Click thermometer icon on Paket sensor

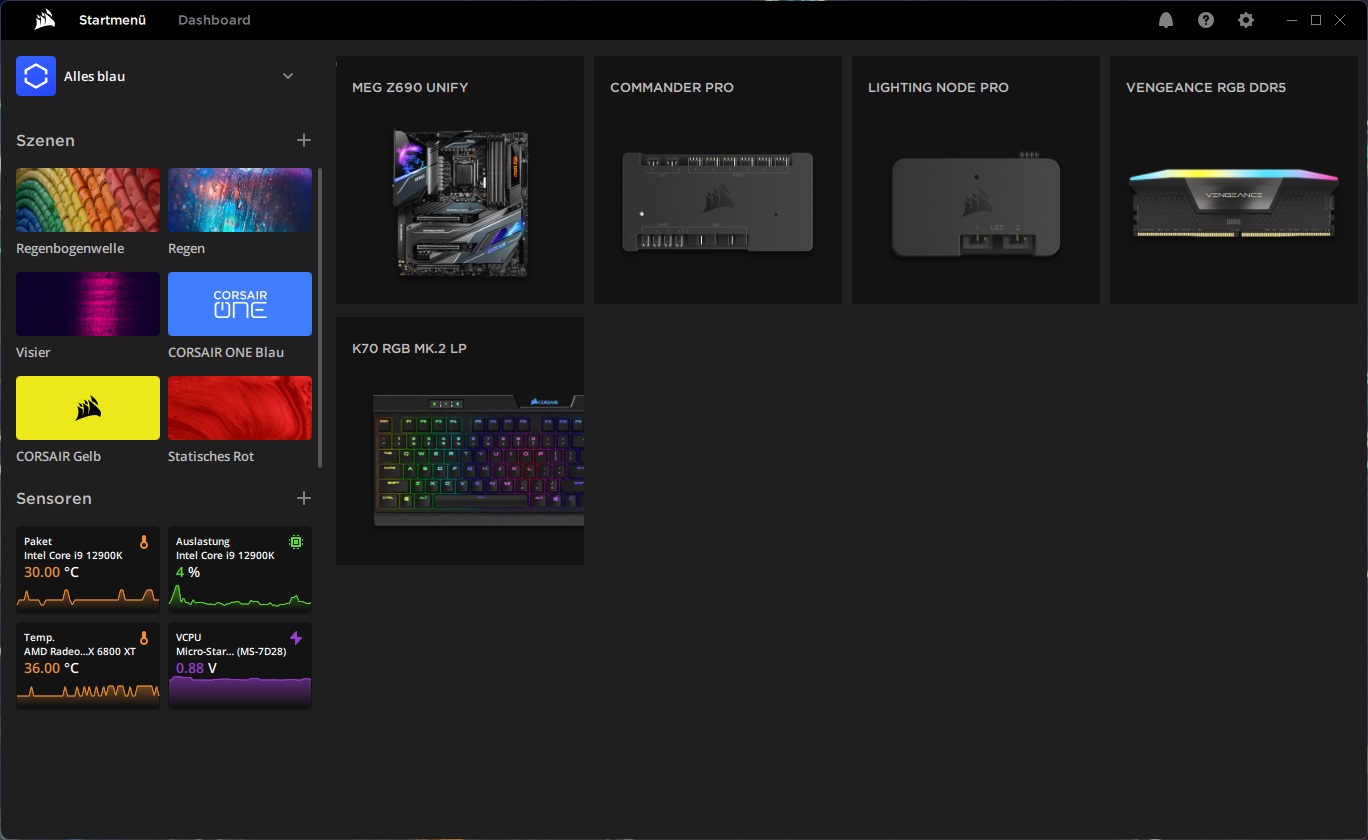point(144,542)
